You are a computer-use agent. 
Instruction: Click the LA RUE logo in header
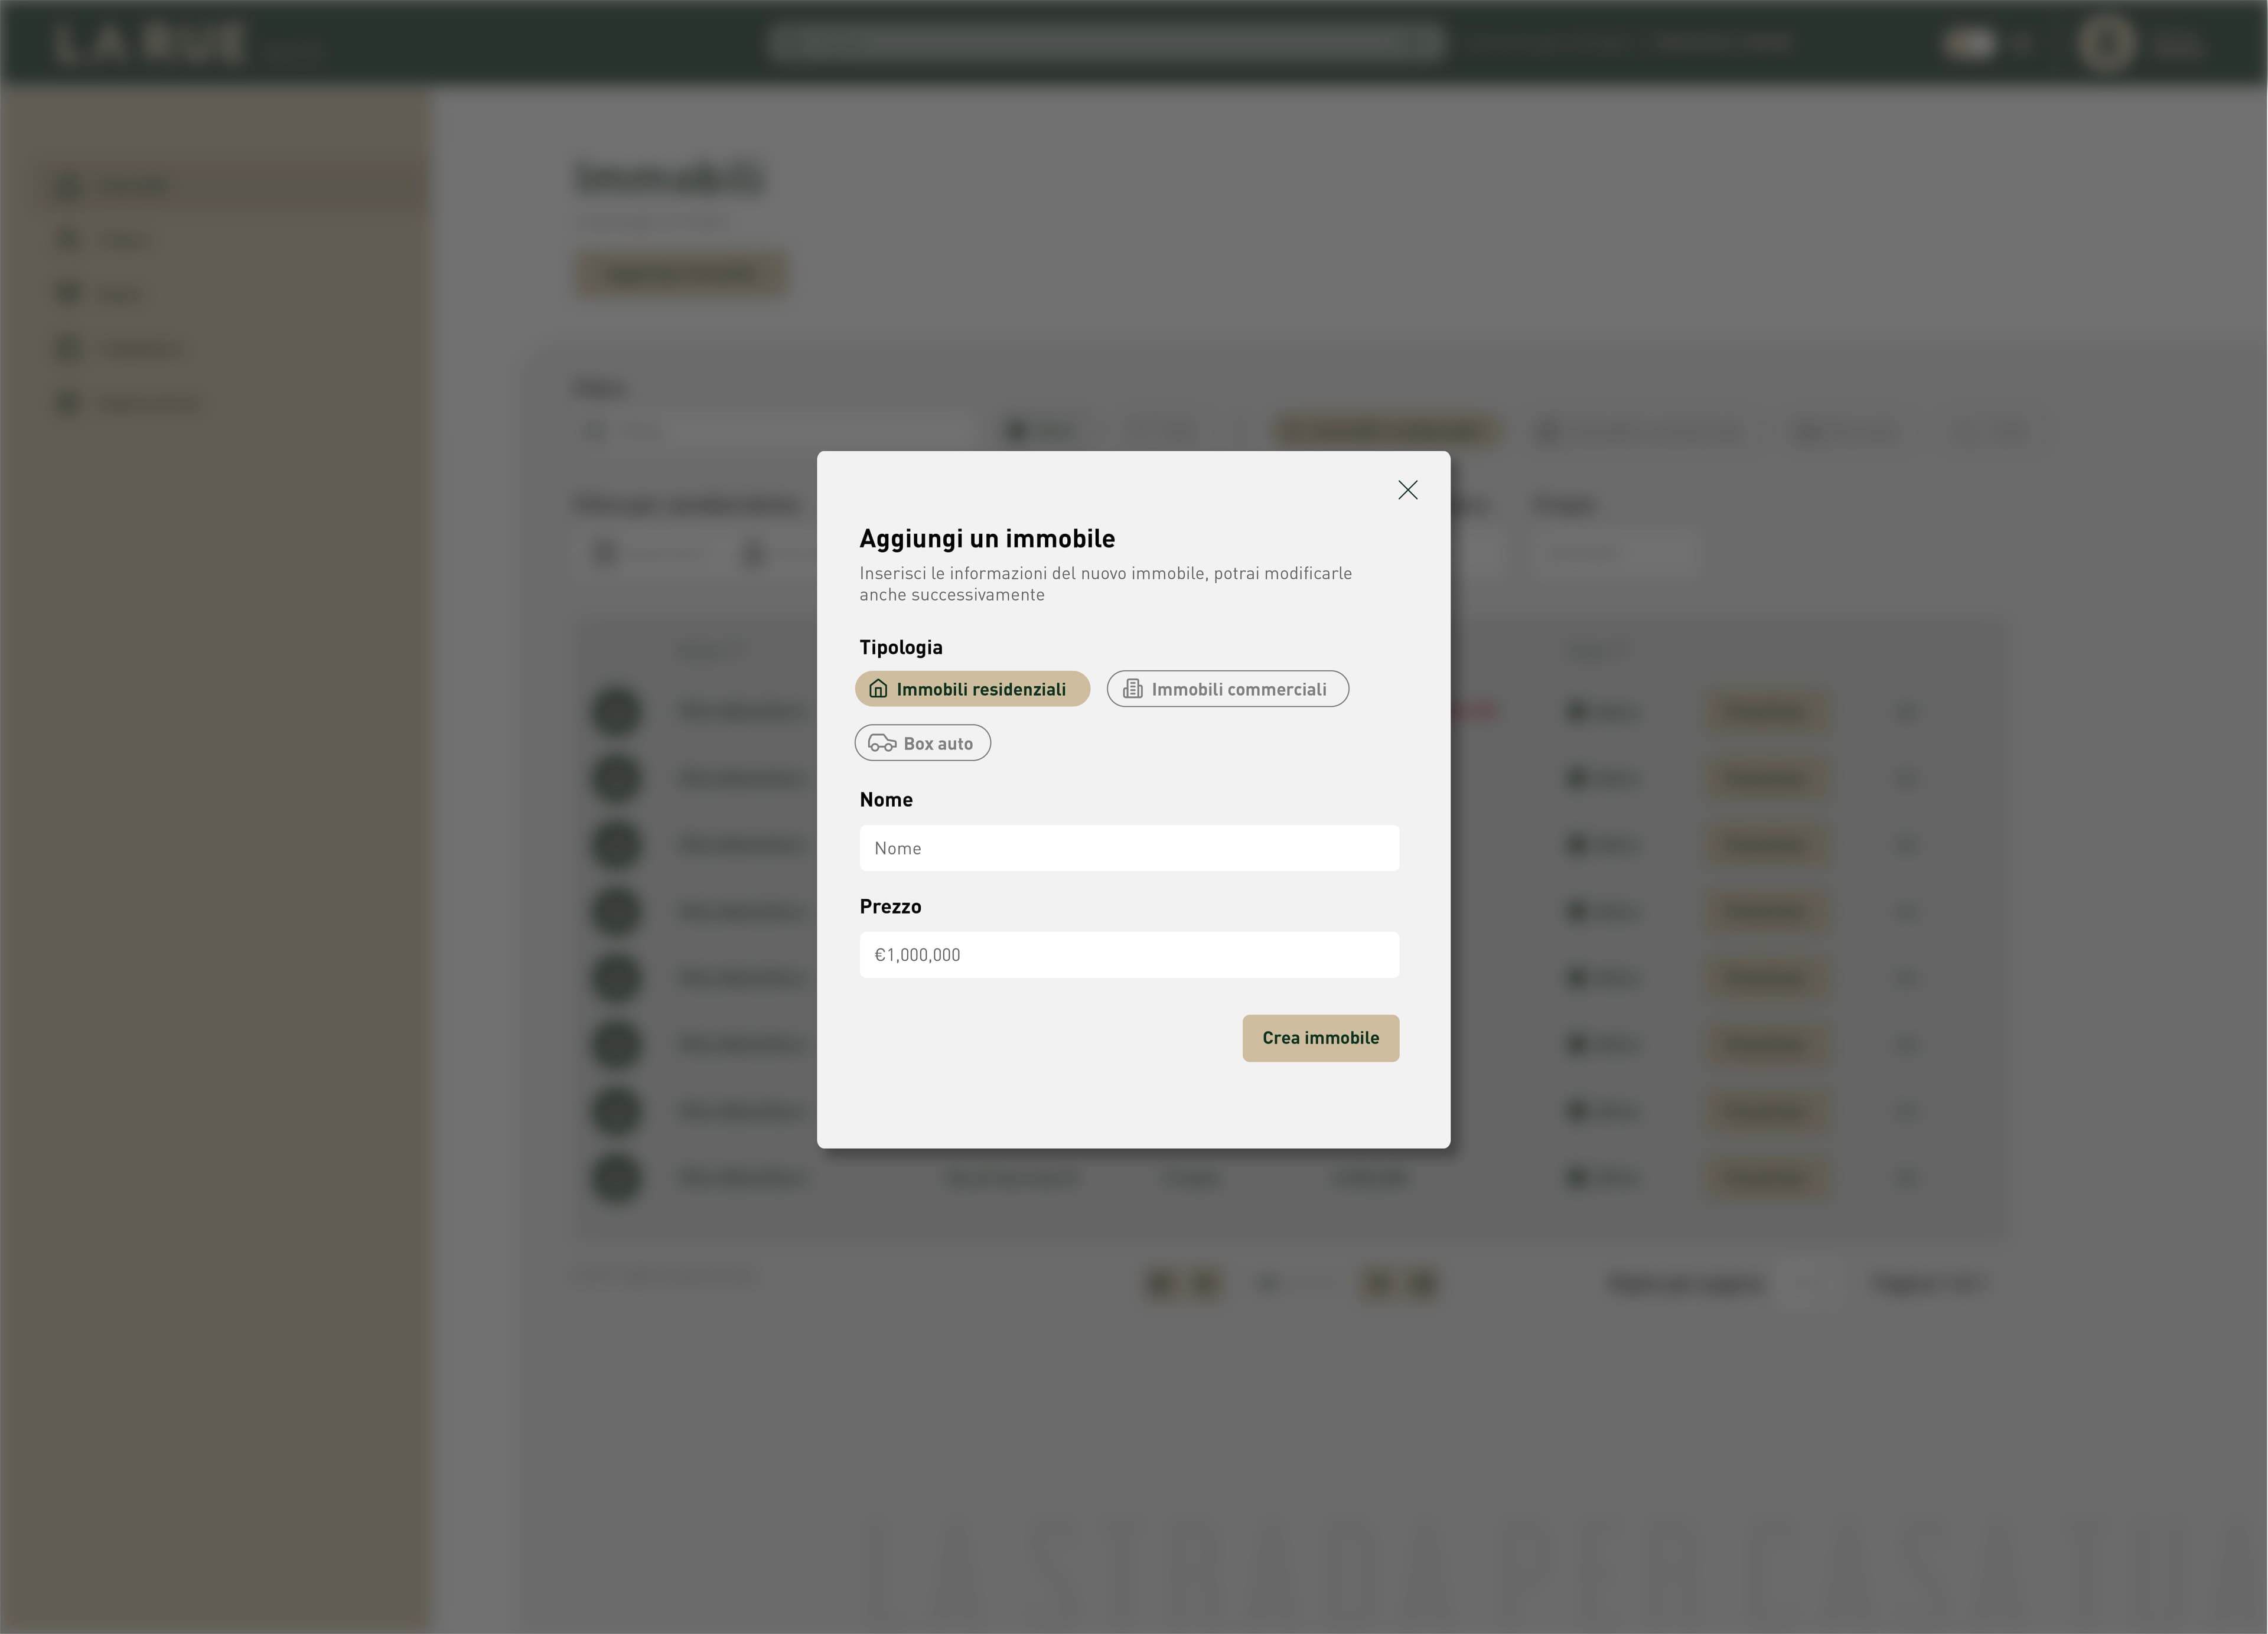(150, 43)
